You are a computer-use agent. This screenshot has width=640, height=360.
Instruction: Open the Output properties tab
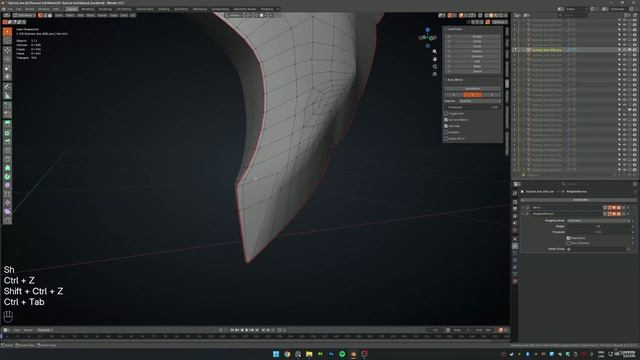515,209
